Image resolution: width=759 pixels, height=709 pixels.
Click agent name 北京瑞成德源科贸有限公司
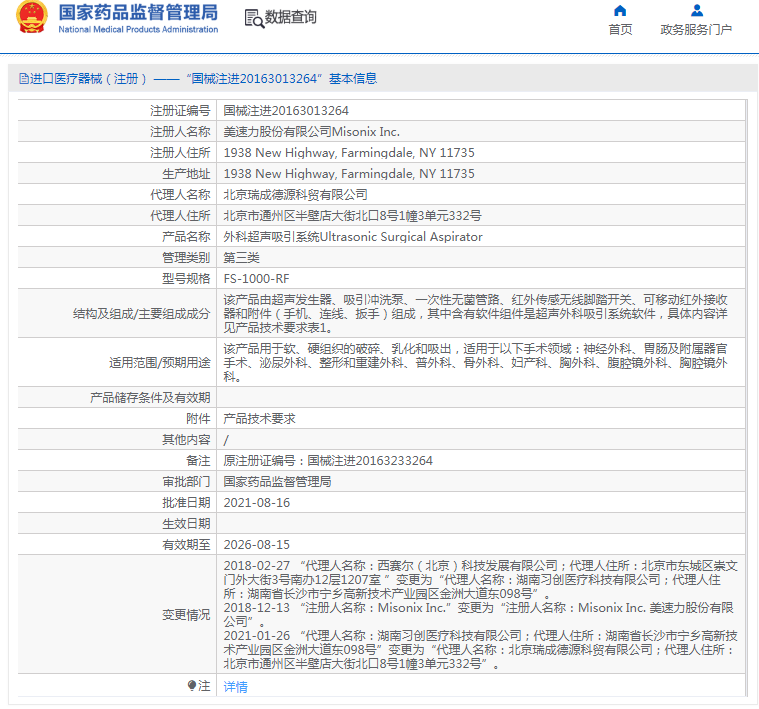[295, 195]
